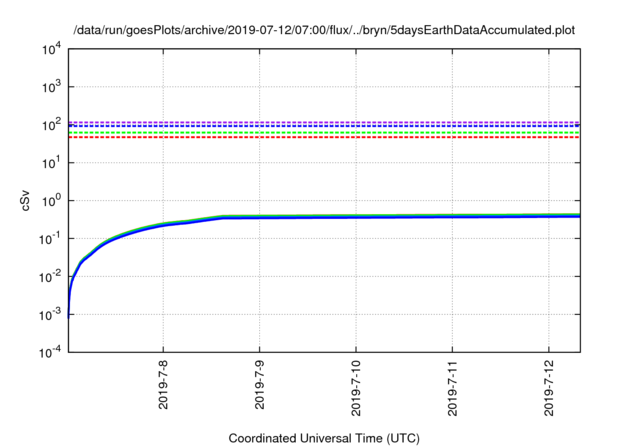Click the 2019-7-10 date tick label

[356, 388]
